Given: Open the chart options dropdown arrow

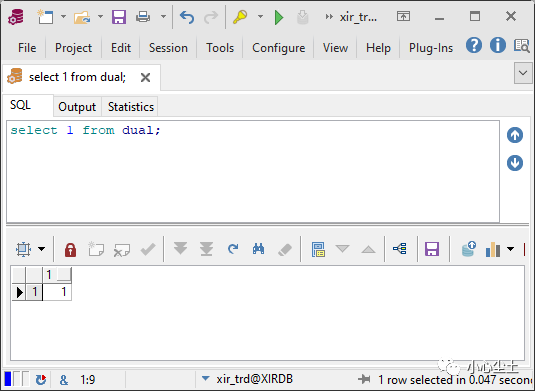Looking at the screenshot, I should click(x=510, y=249).
